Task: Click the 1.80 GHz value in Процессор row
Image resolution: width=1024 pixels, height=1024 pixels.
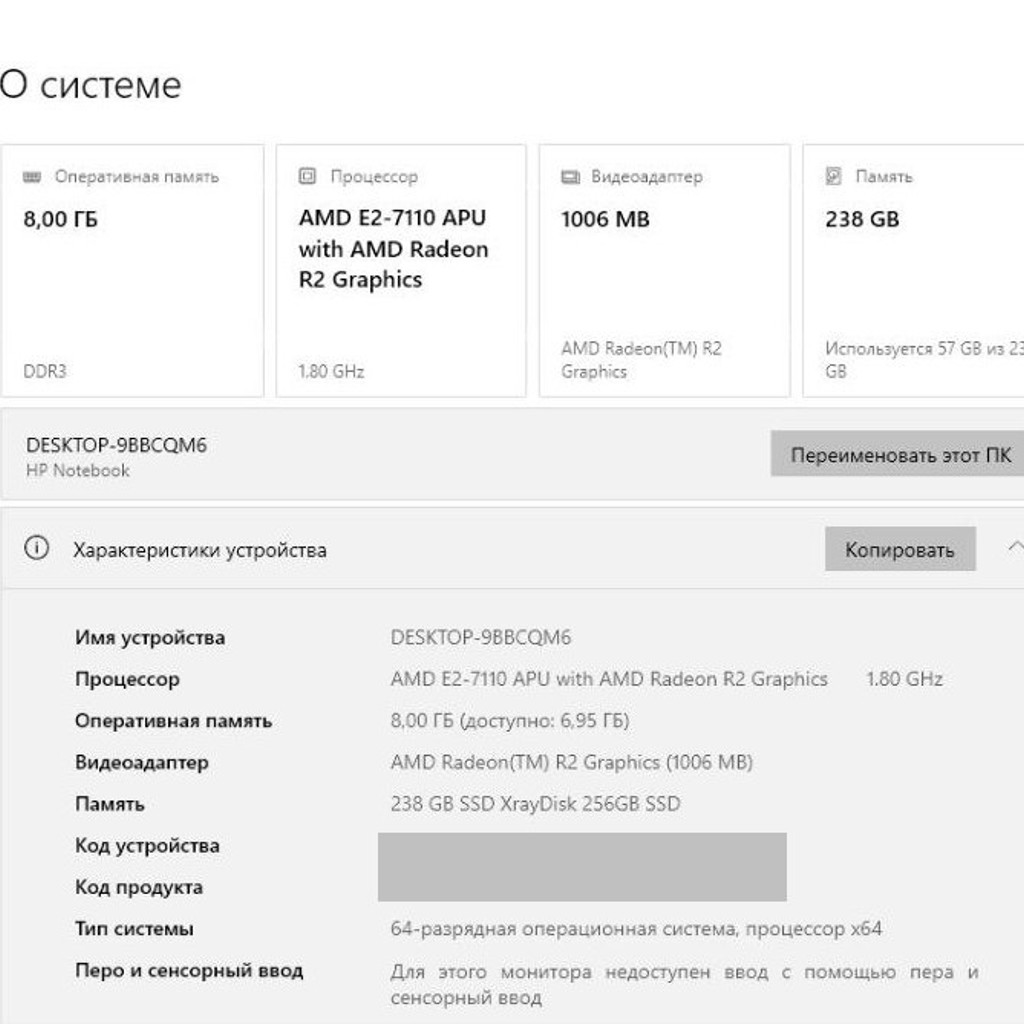Action: click(x=904, y=679)
